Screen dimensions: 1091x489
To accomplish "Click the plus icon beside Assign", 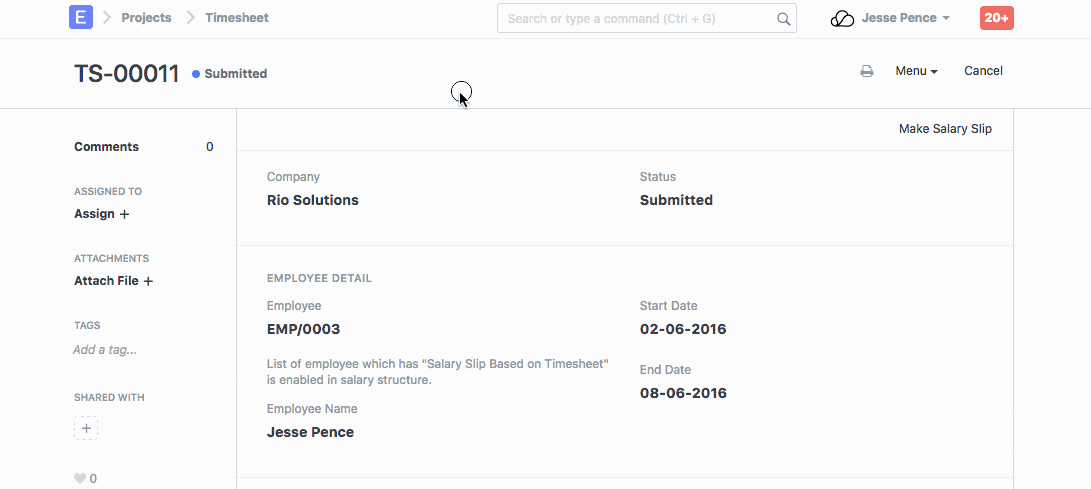I will coord(125,214).
